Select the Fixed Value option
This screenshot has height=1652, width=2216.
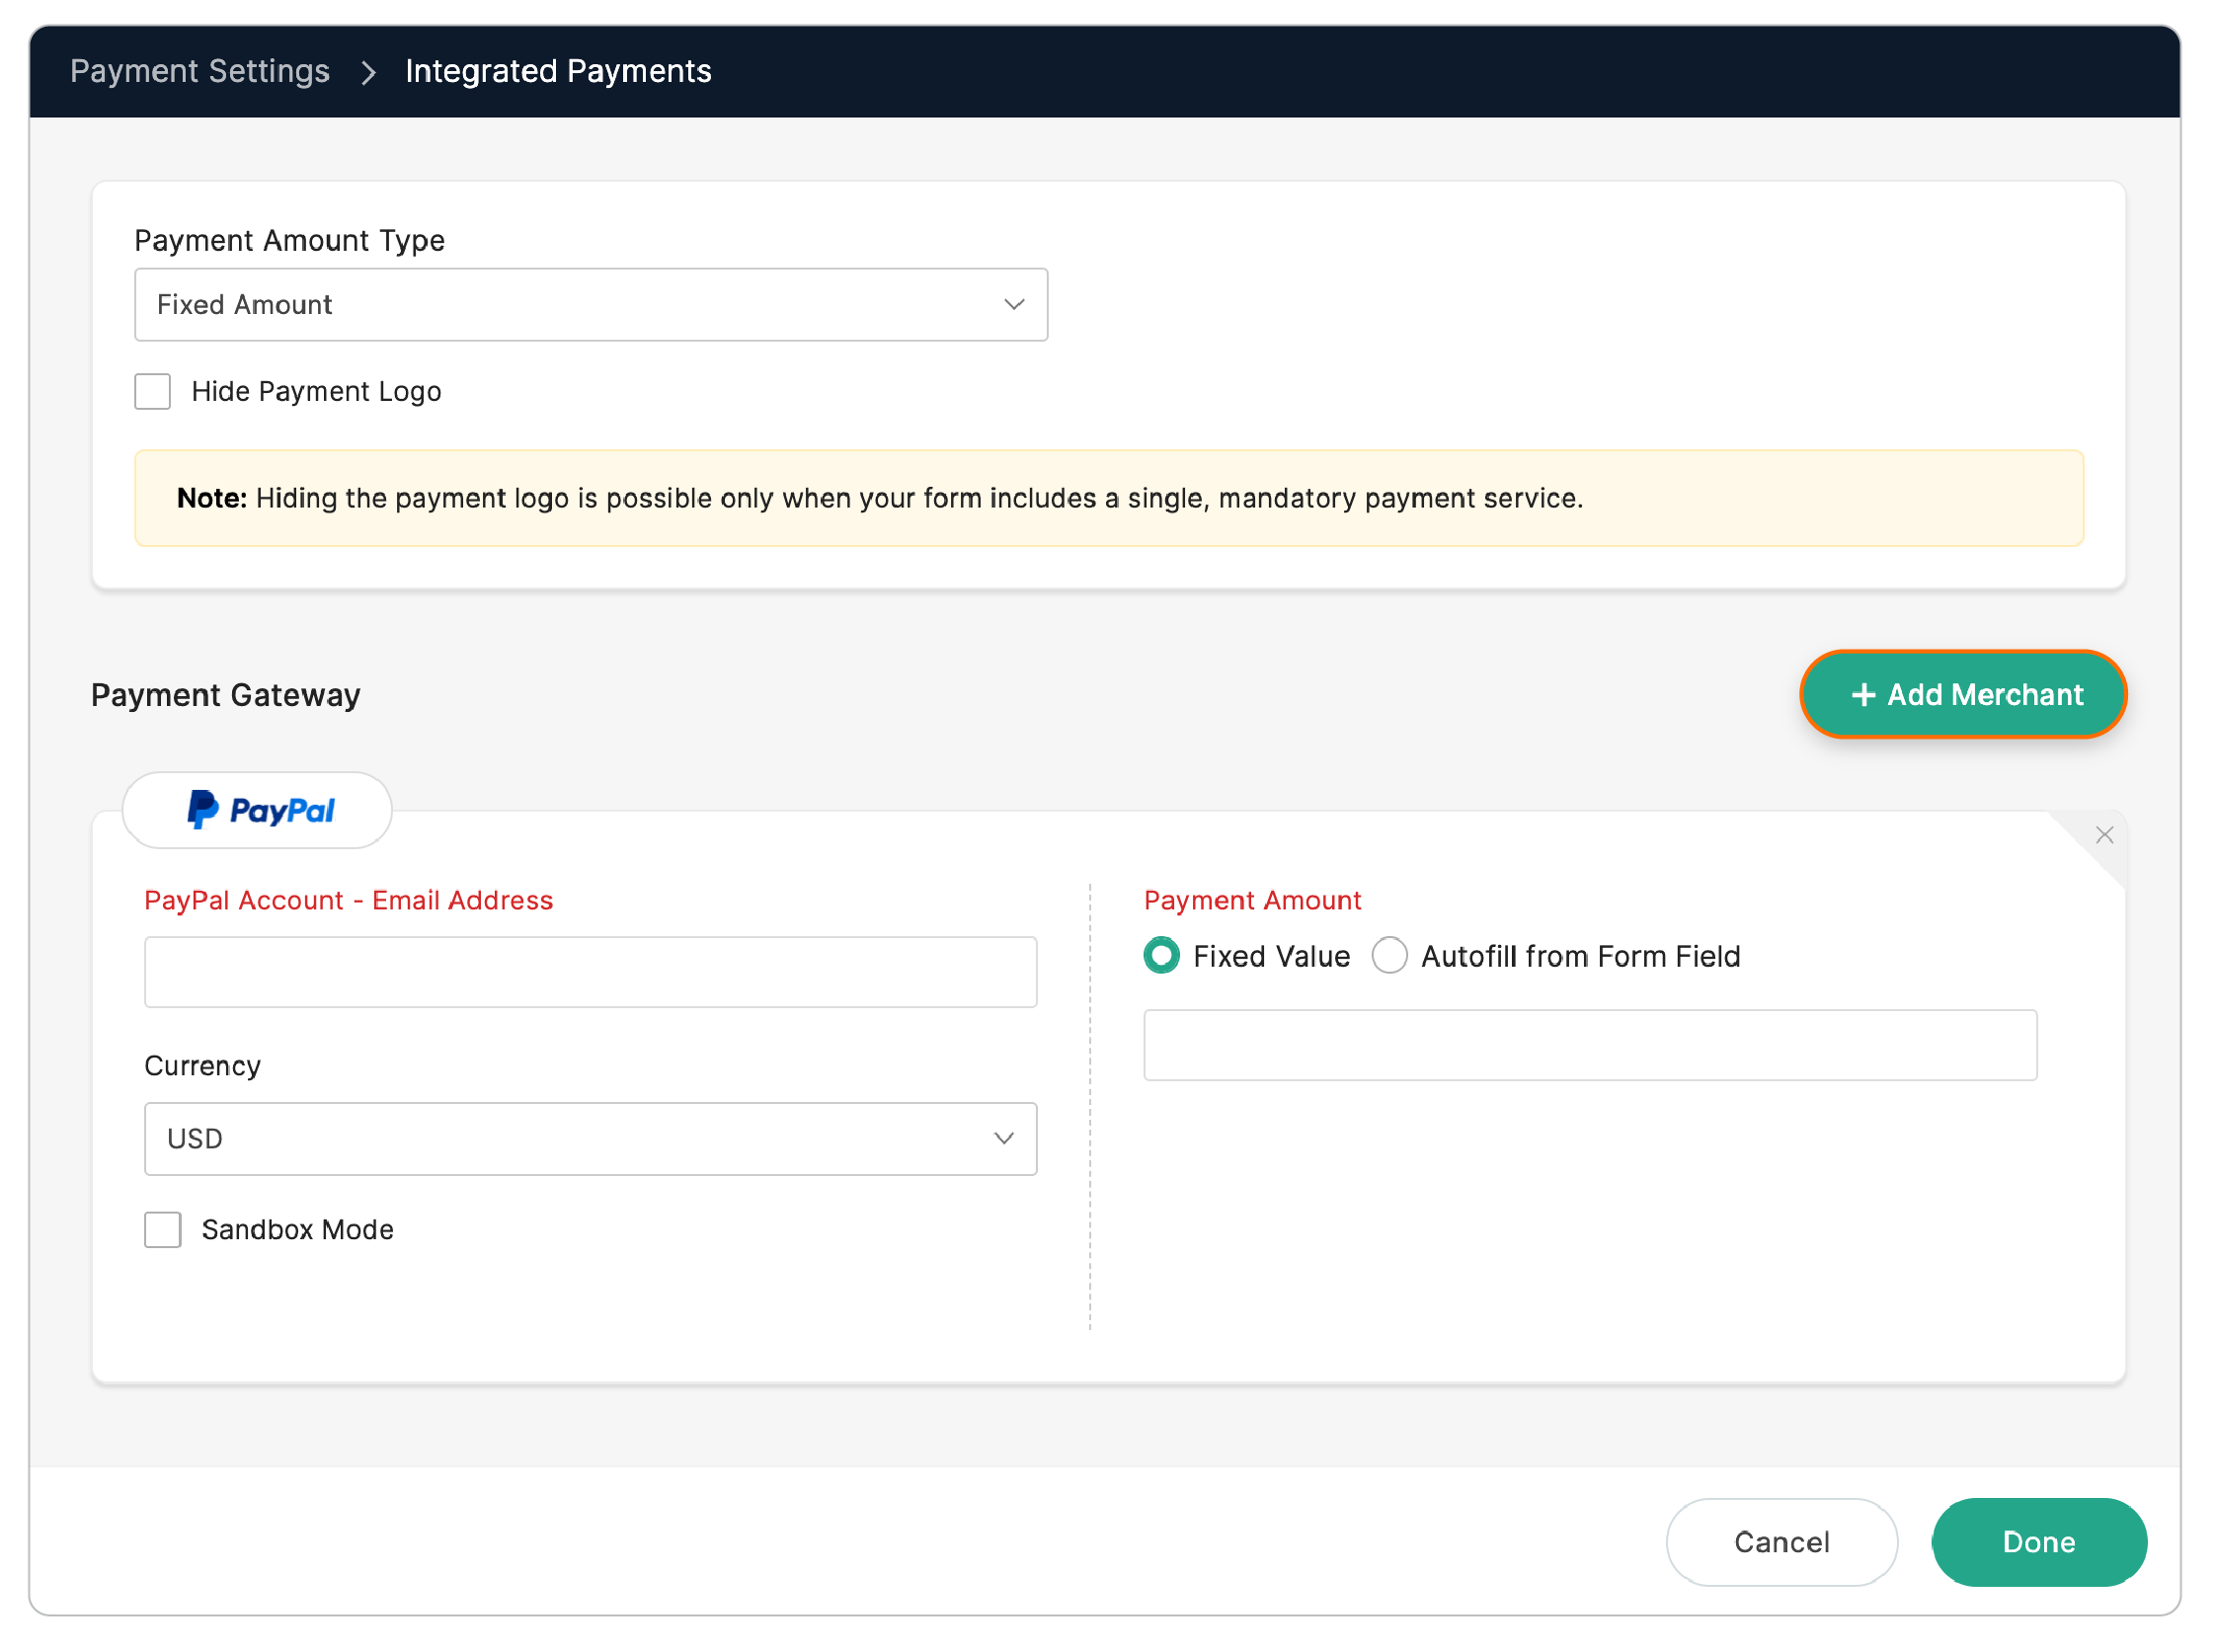coord(1161,956)
